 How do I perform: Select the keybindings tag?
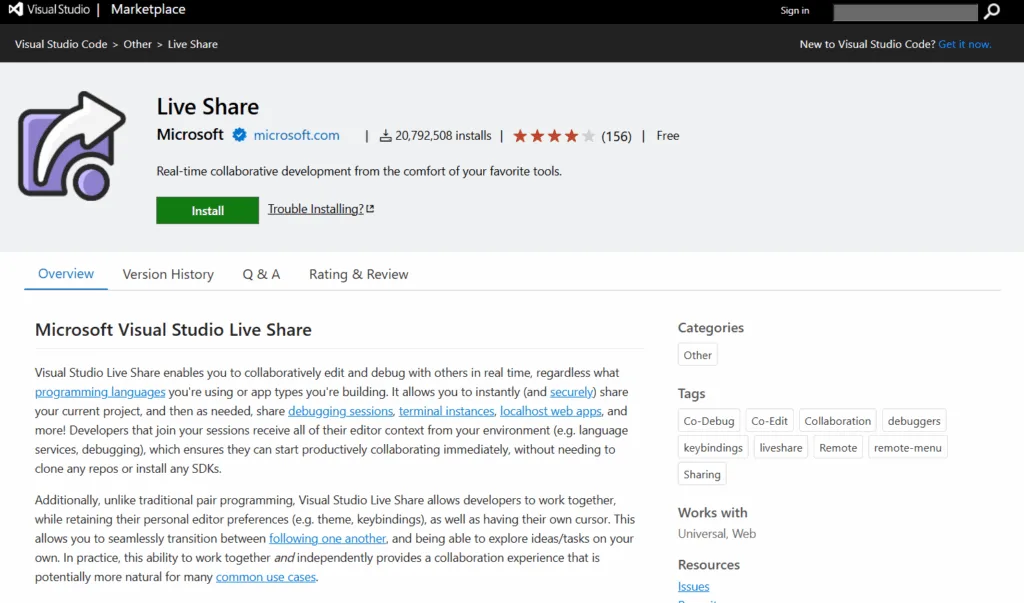[x=712, y=448]
